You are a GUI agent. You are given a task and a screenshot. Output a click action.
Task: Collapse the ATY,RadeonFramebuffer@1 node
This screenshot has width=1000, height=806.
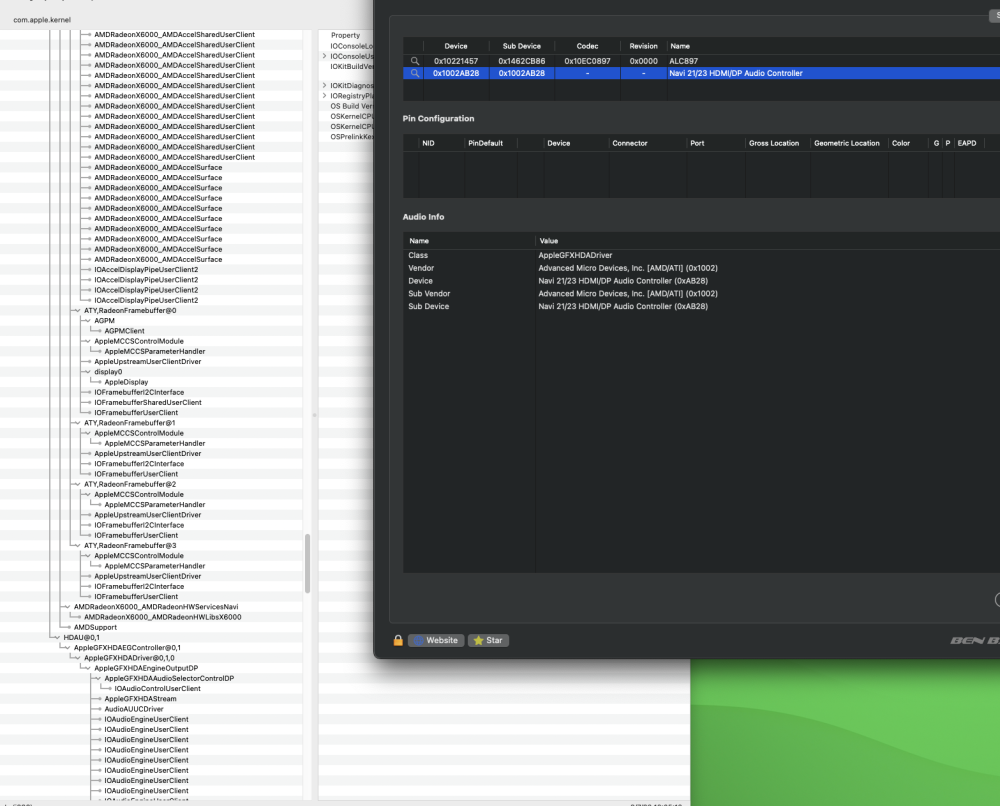pos(78,423)
